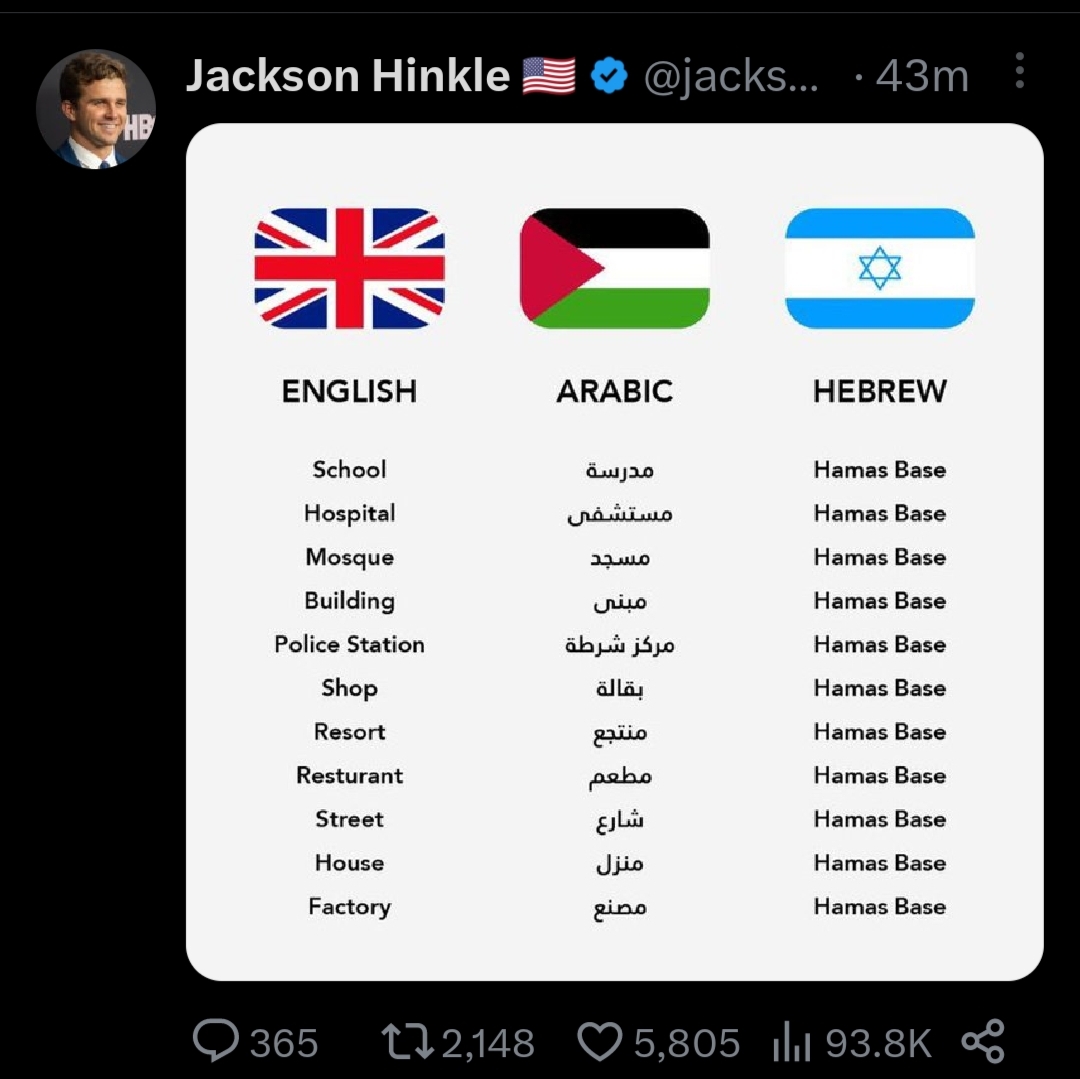Open the attached image at ARABIC heading
Viewport: 1080px width, 1079px height.
614,391
